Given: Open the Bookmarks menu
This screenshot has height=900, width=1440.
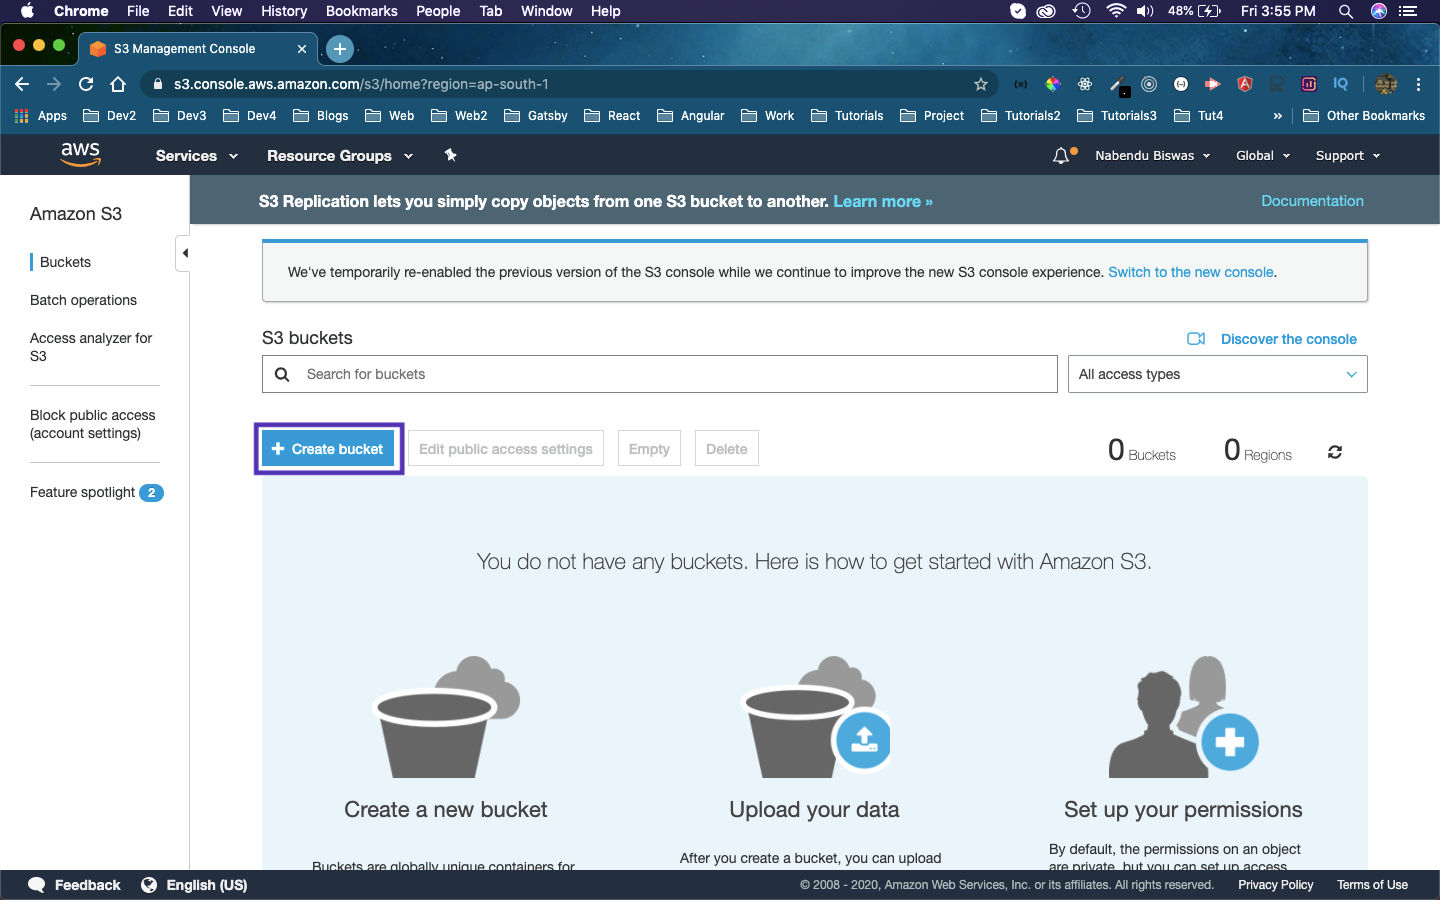Looking at the screenshot, I should tap(362, 11).
